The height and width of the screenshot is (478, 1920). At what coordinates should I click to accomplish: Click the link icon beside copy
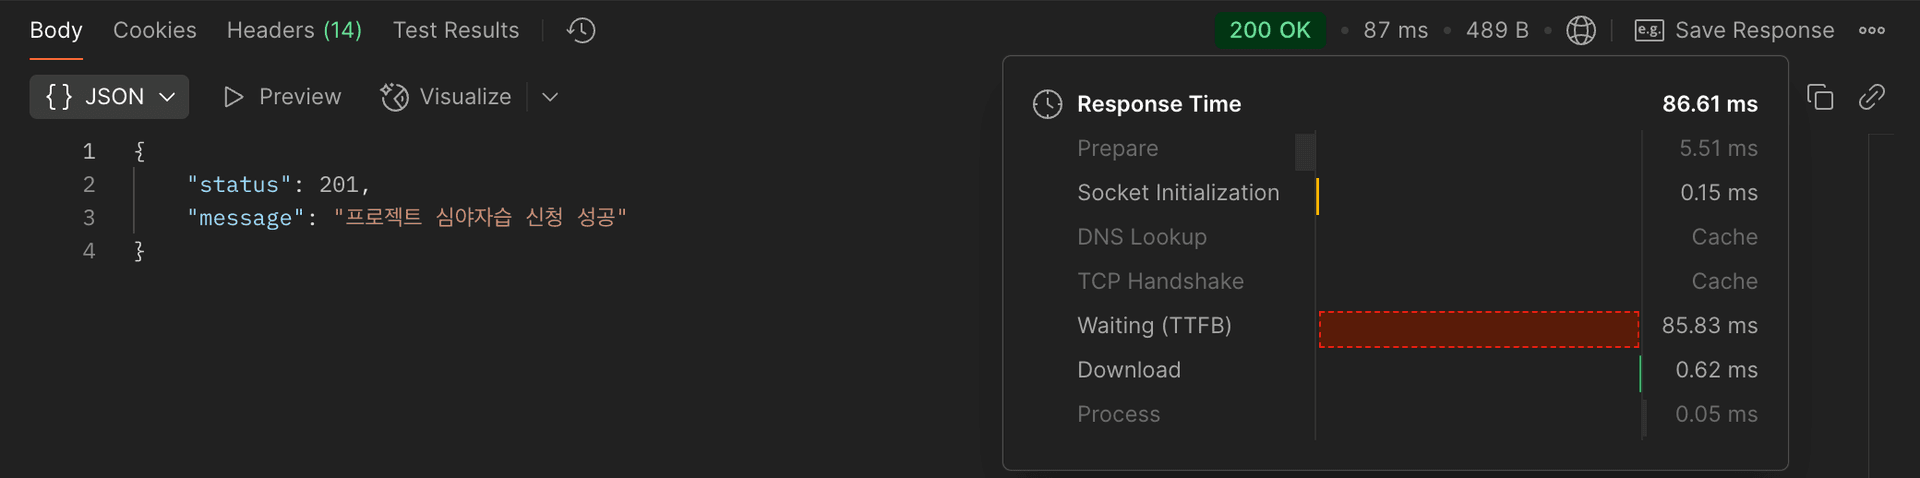click(1871, 97)
